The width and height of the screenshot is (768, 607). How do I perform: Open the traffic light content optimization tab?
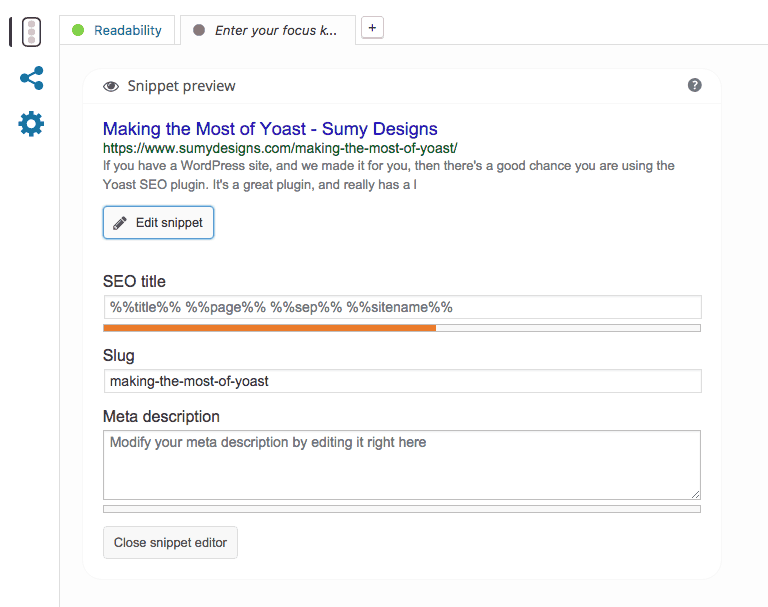[31, 32]
